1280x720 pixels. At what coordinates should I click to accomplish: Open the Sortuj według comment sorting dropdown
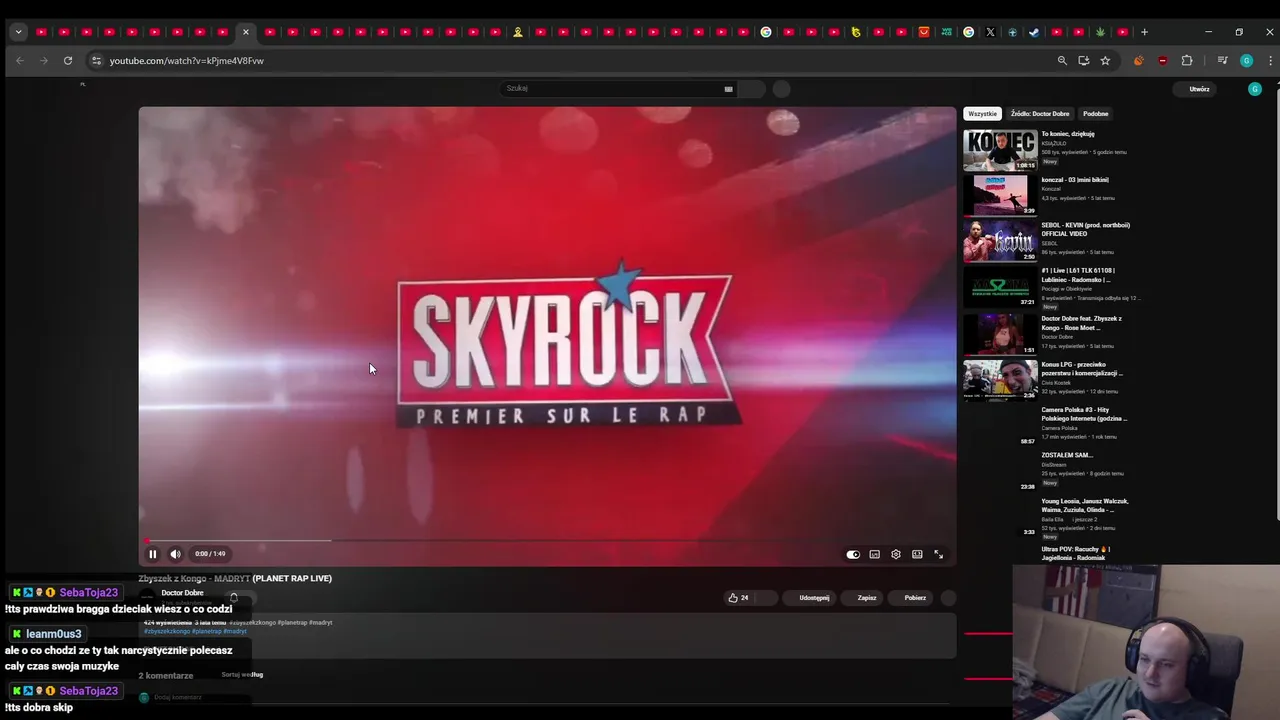point(242,675)
